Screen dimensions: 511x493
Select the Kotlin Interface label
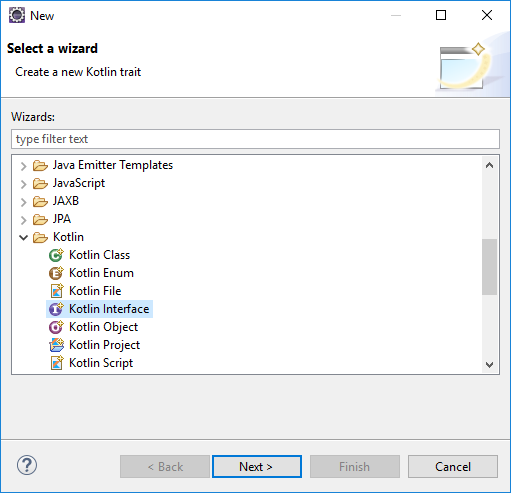[x=109, y=309]
